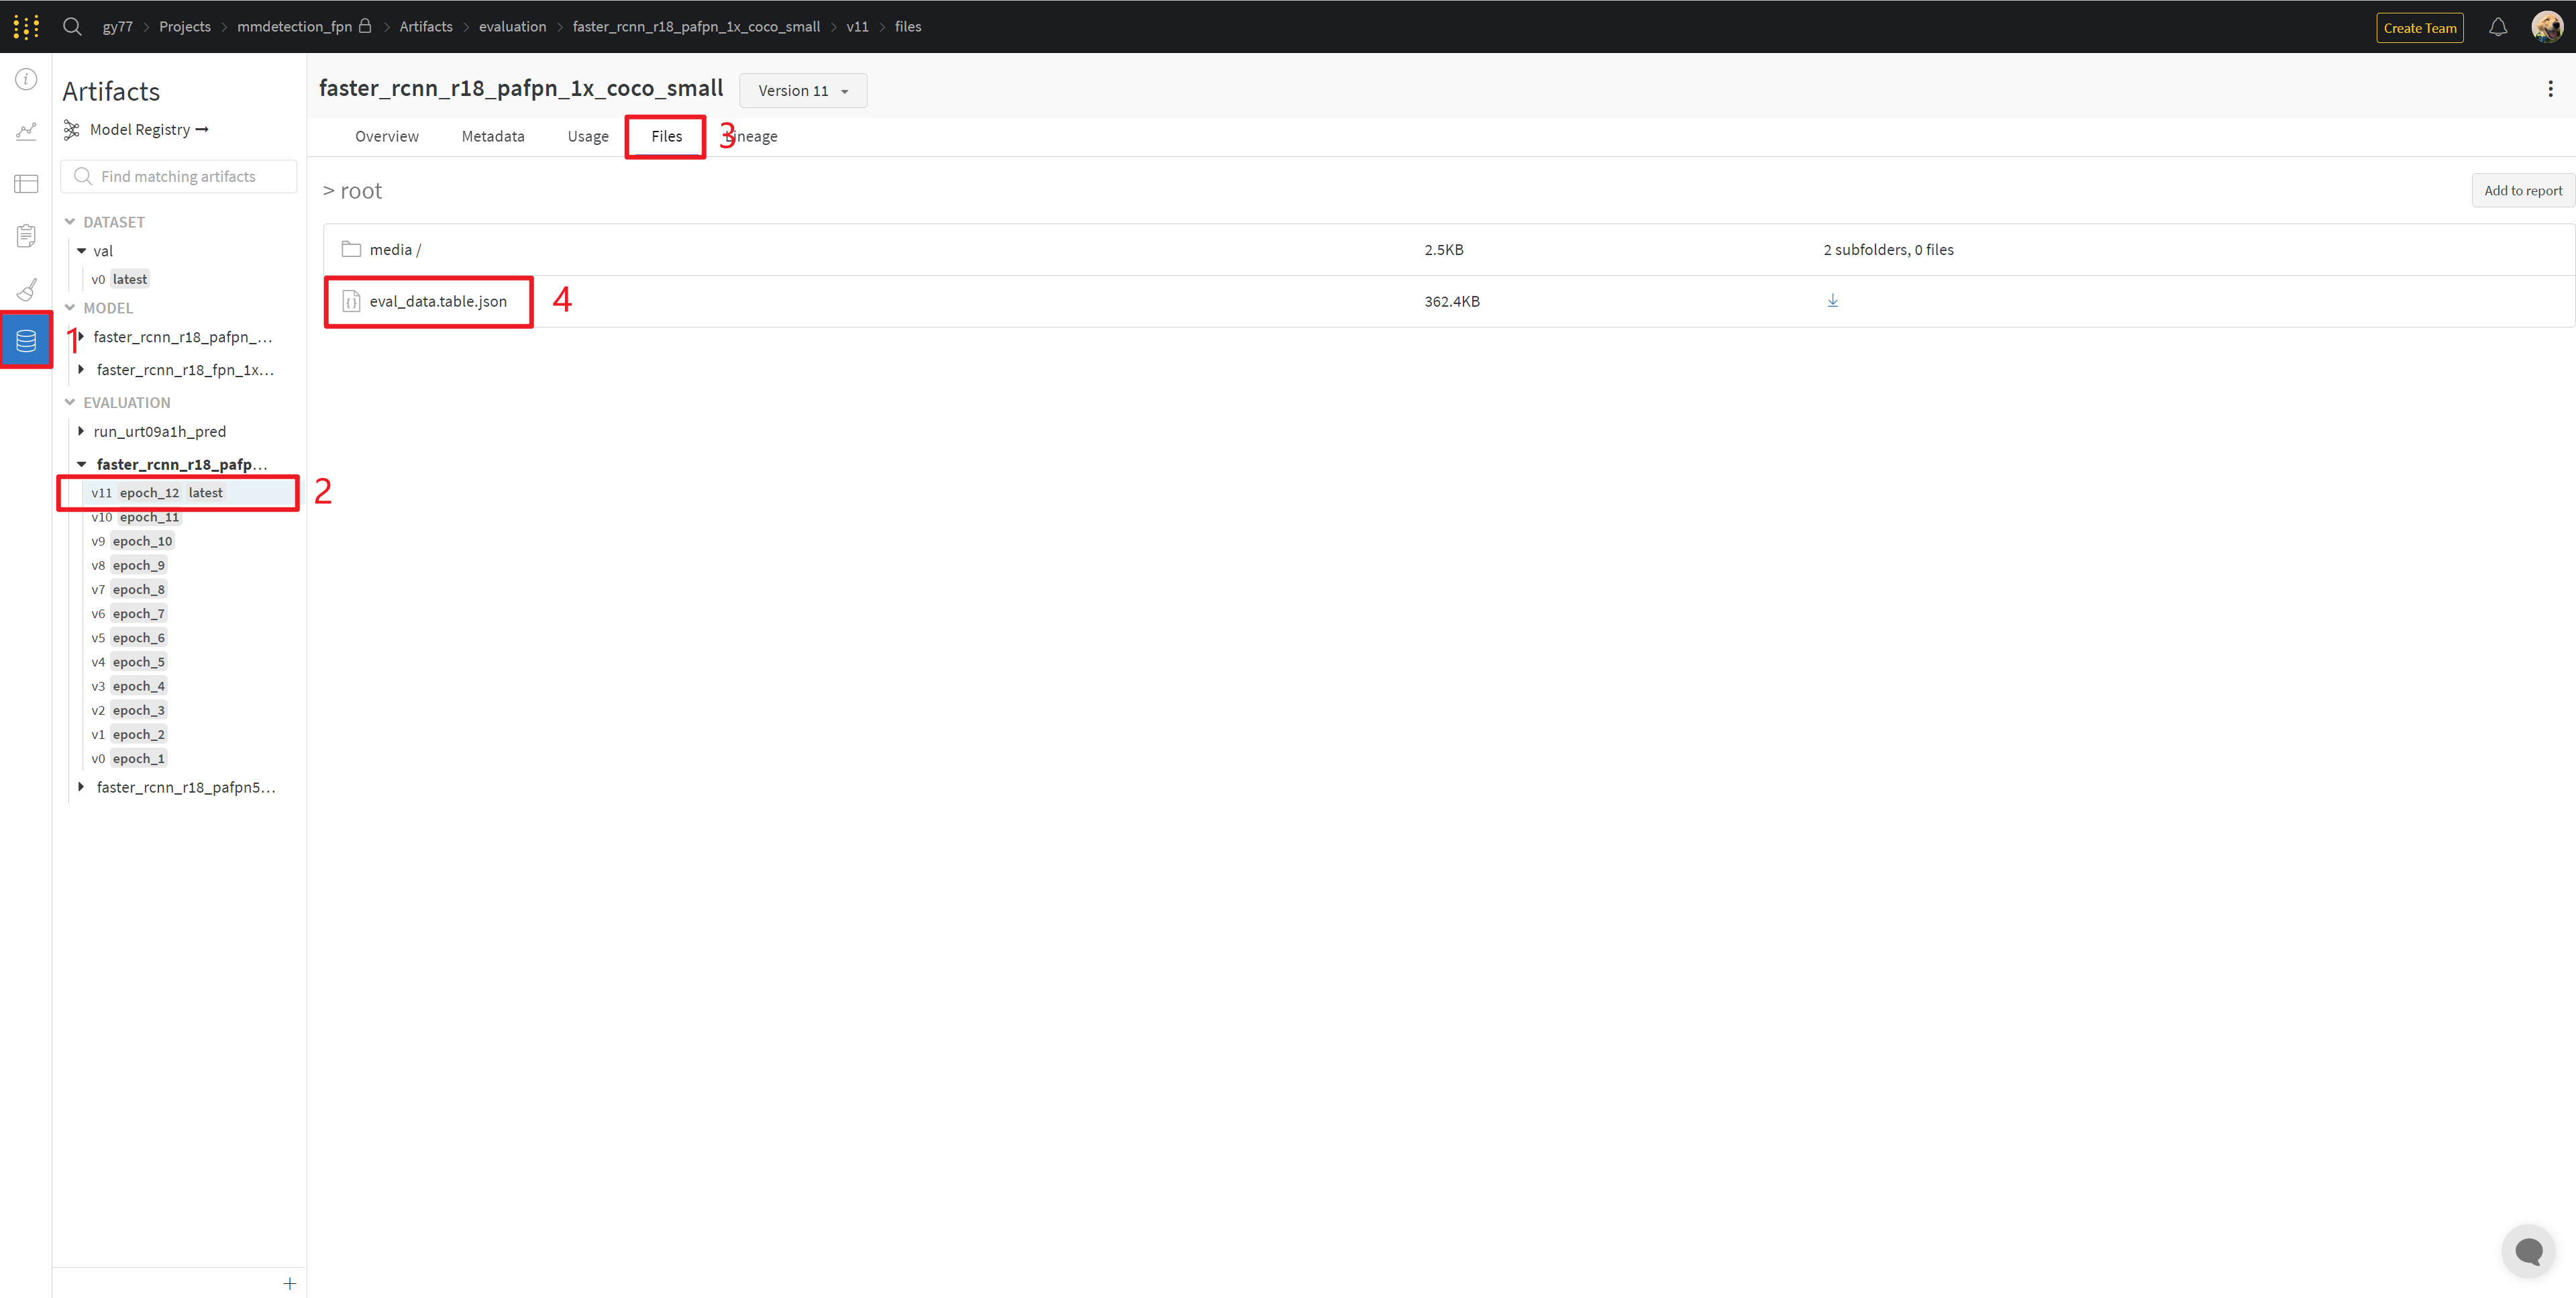This screenshot has height=1298, width=2576.
Task: Select version v5 epoch_6
Action: 129,638
